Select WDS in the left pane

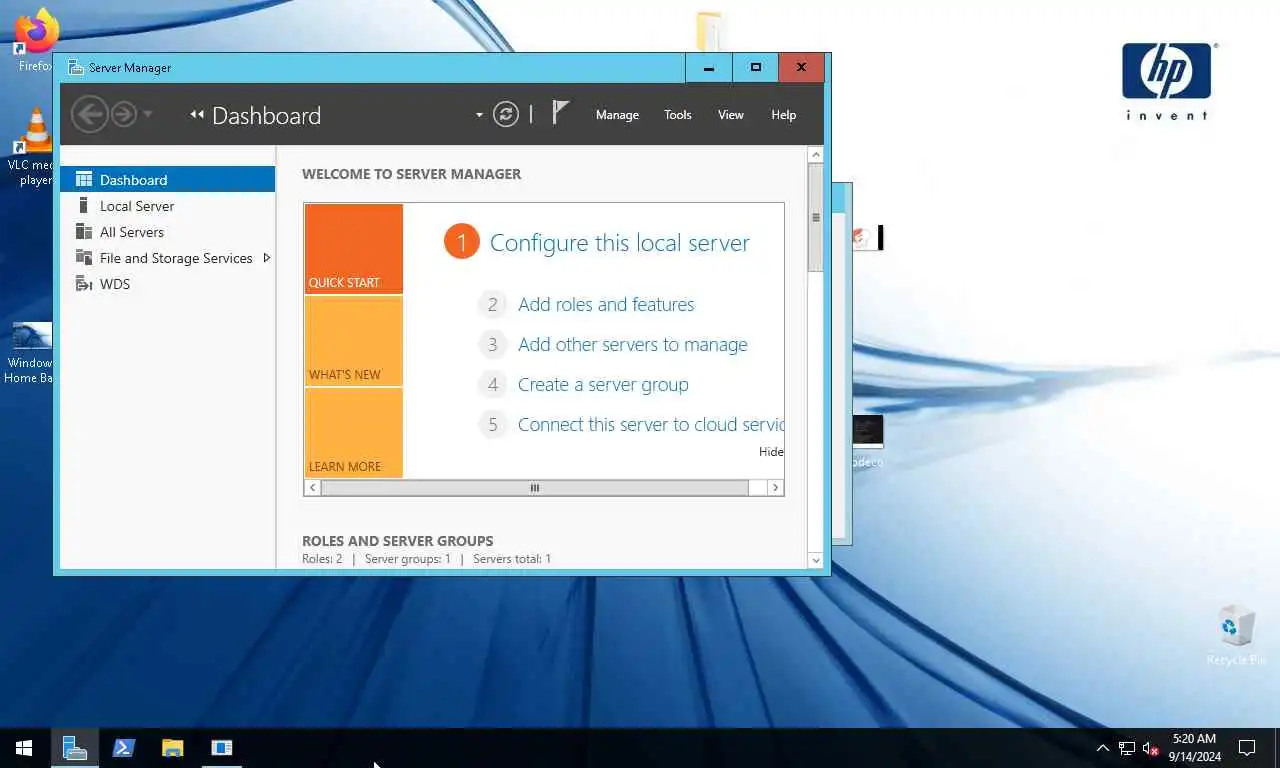coord(167,284)
